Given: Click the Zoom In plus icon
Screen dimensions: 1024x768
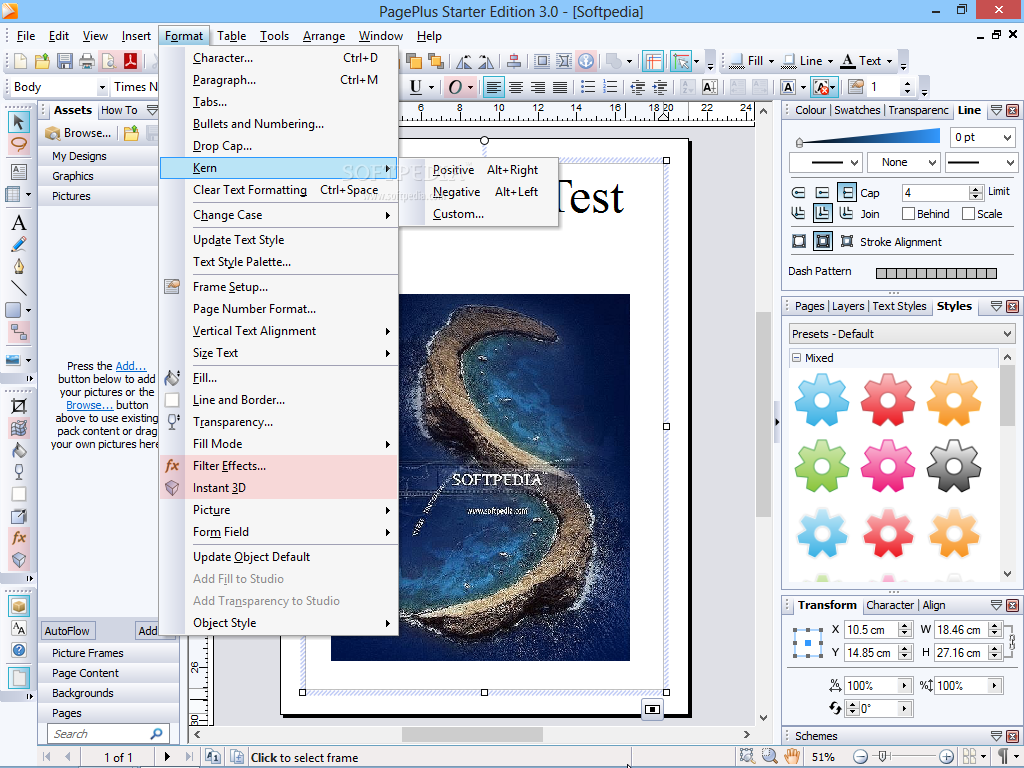Looking at the screenshot, I should tap(946, 757).
